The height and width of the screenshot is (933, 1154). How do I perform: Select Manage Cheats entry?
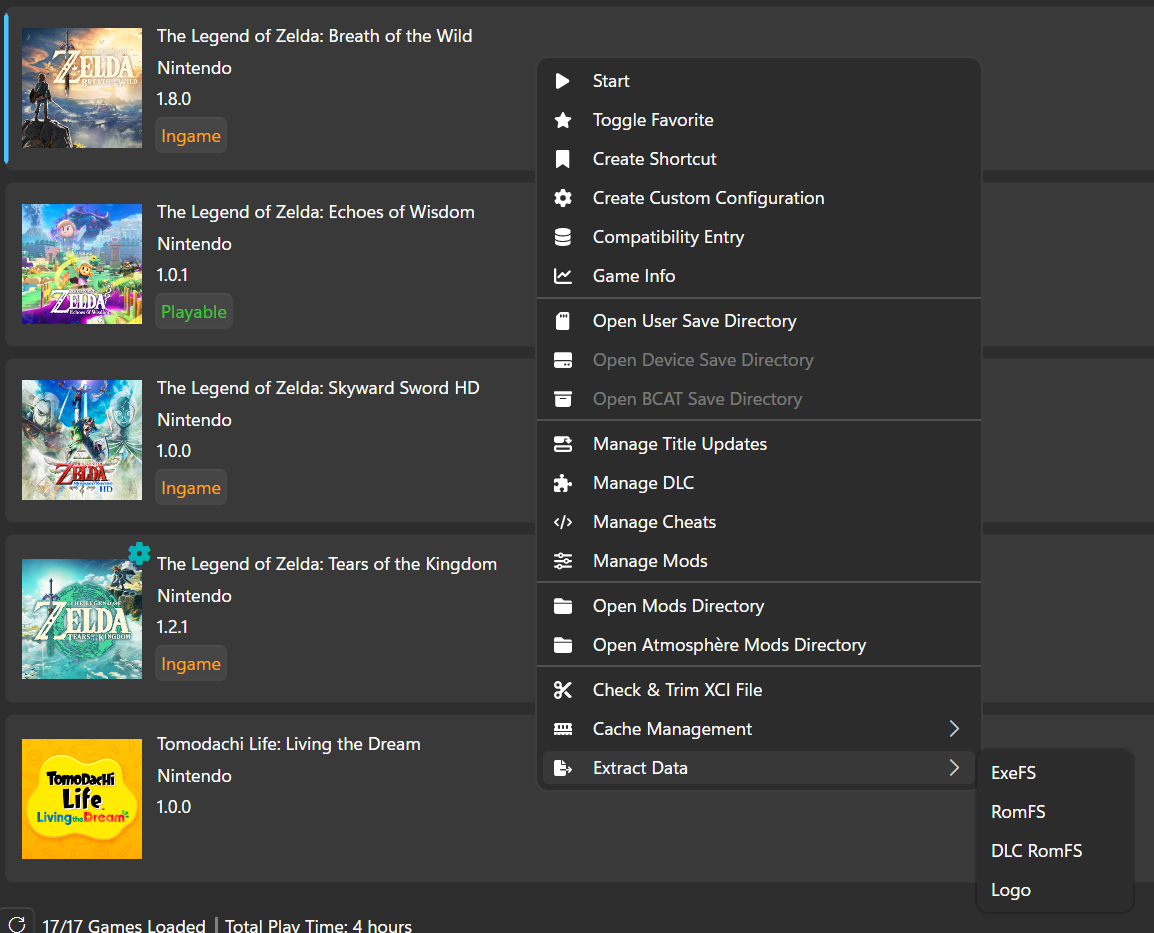tap(759, 522)
